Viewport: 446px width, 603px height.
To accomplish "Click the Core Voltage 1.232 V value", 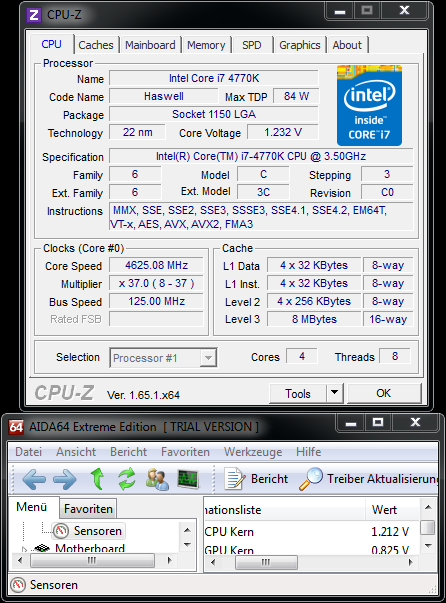I will click(x=283, y=132).
